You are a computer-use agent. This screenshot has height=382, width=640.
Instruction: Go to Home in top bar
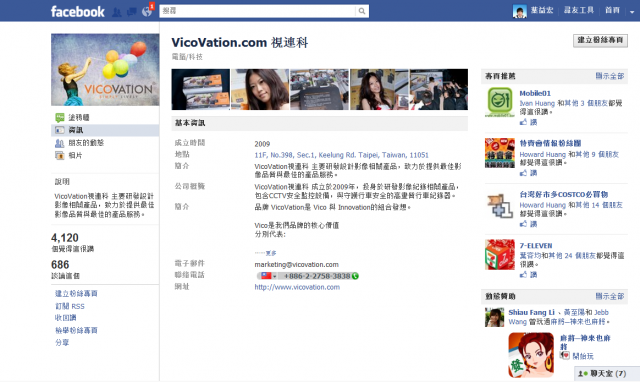pos(612,10)
